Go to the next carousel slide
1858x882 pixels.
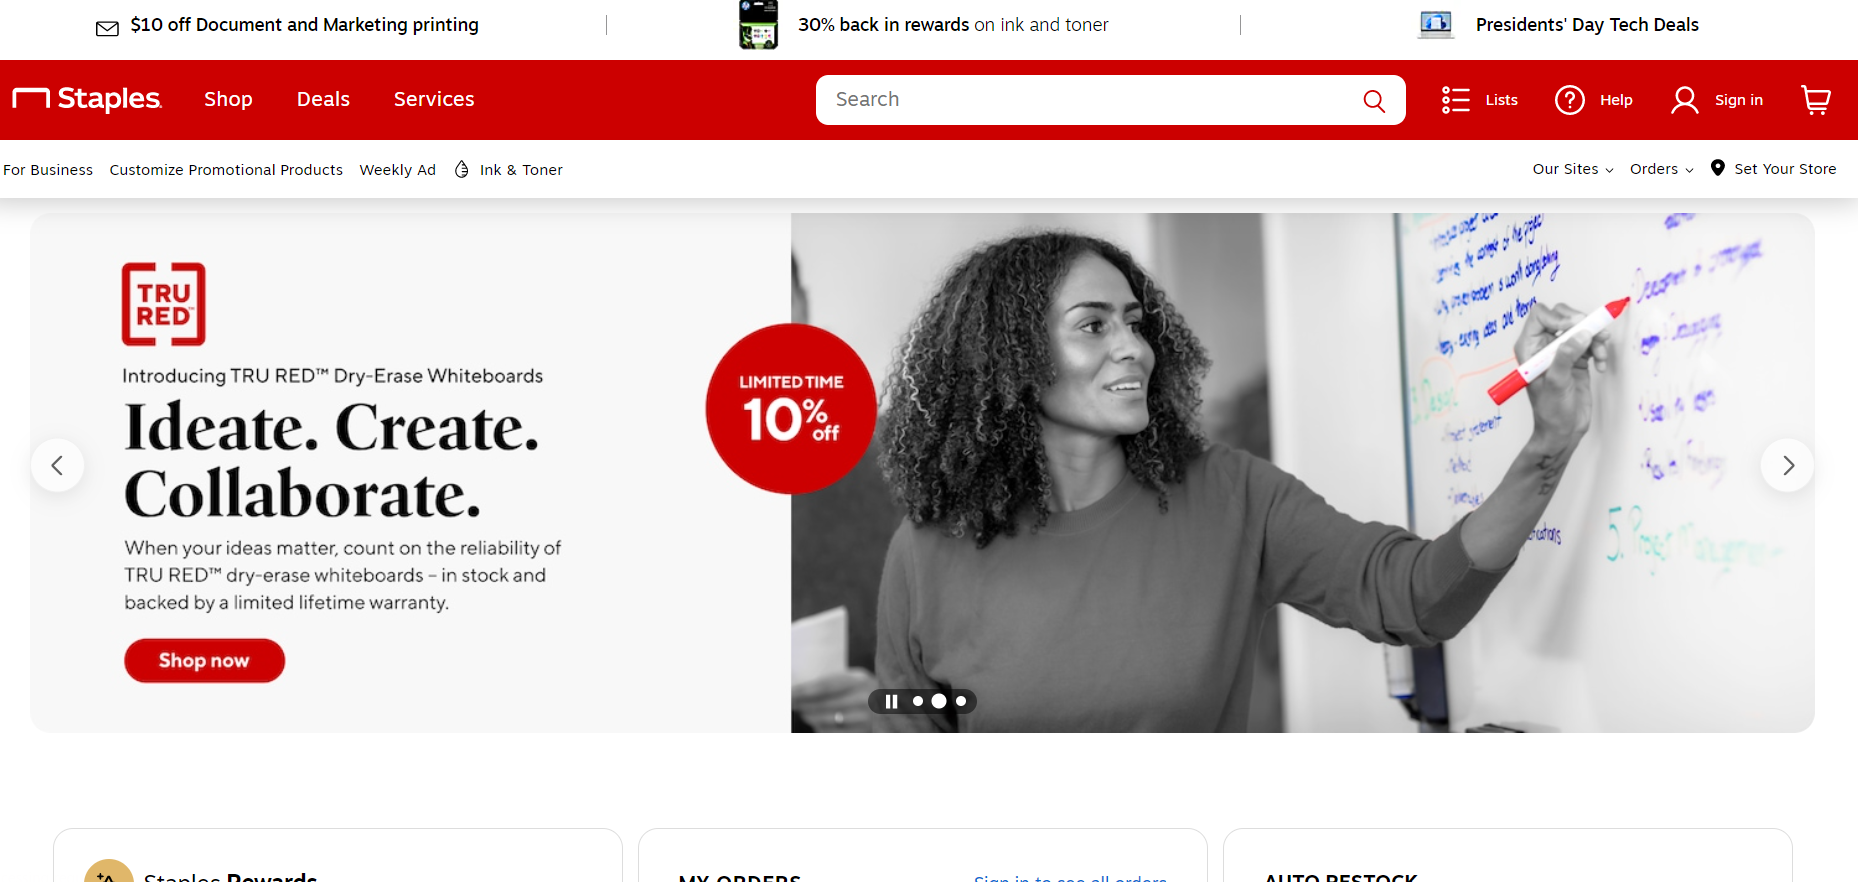pyautogui.click(x=1787, y=465)
